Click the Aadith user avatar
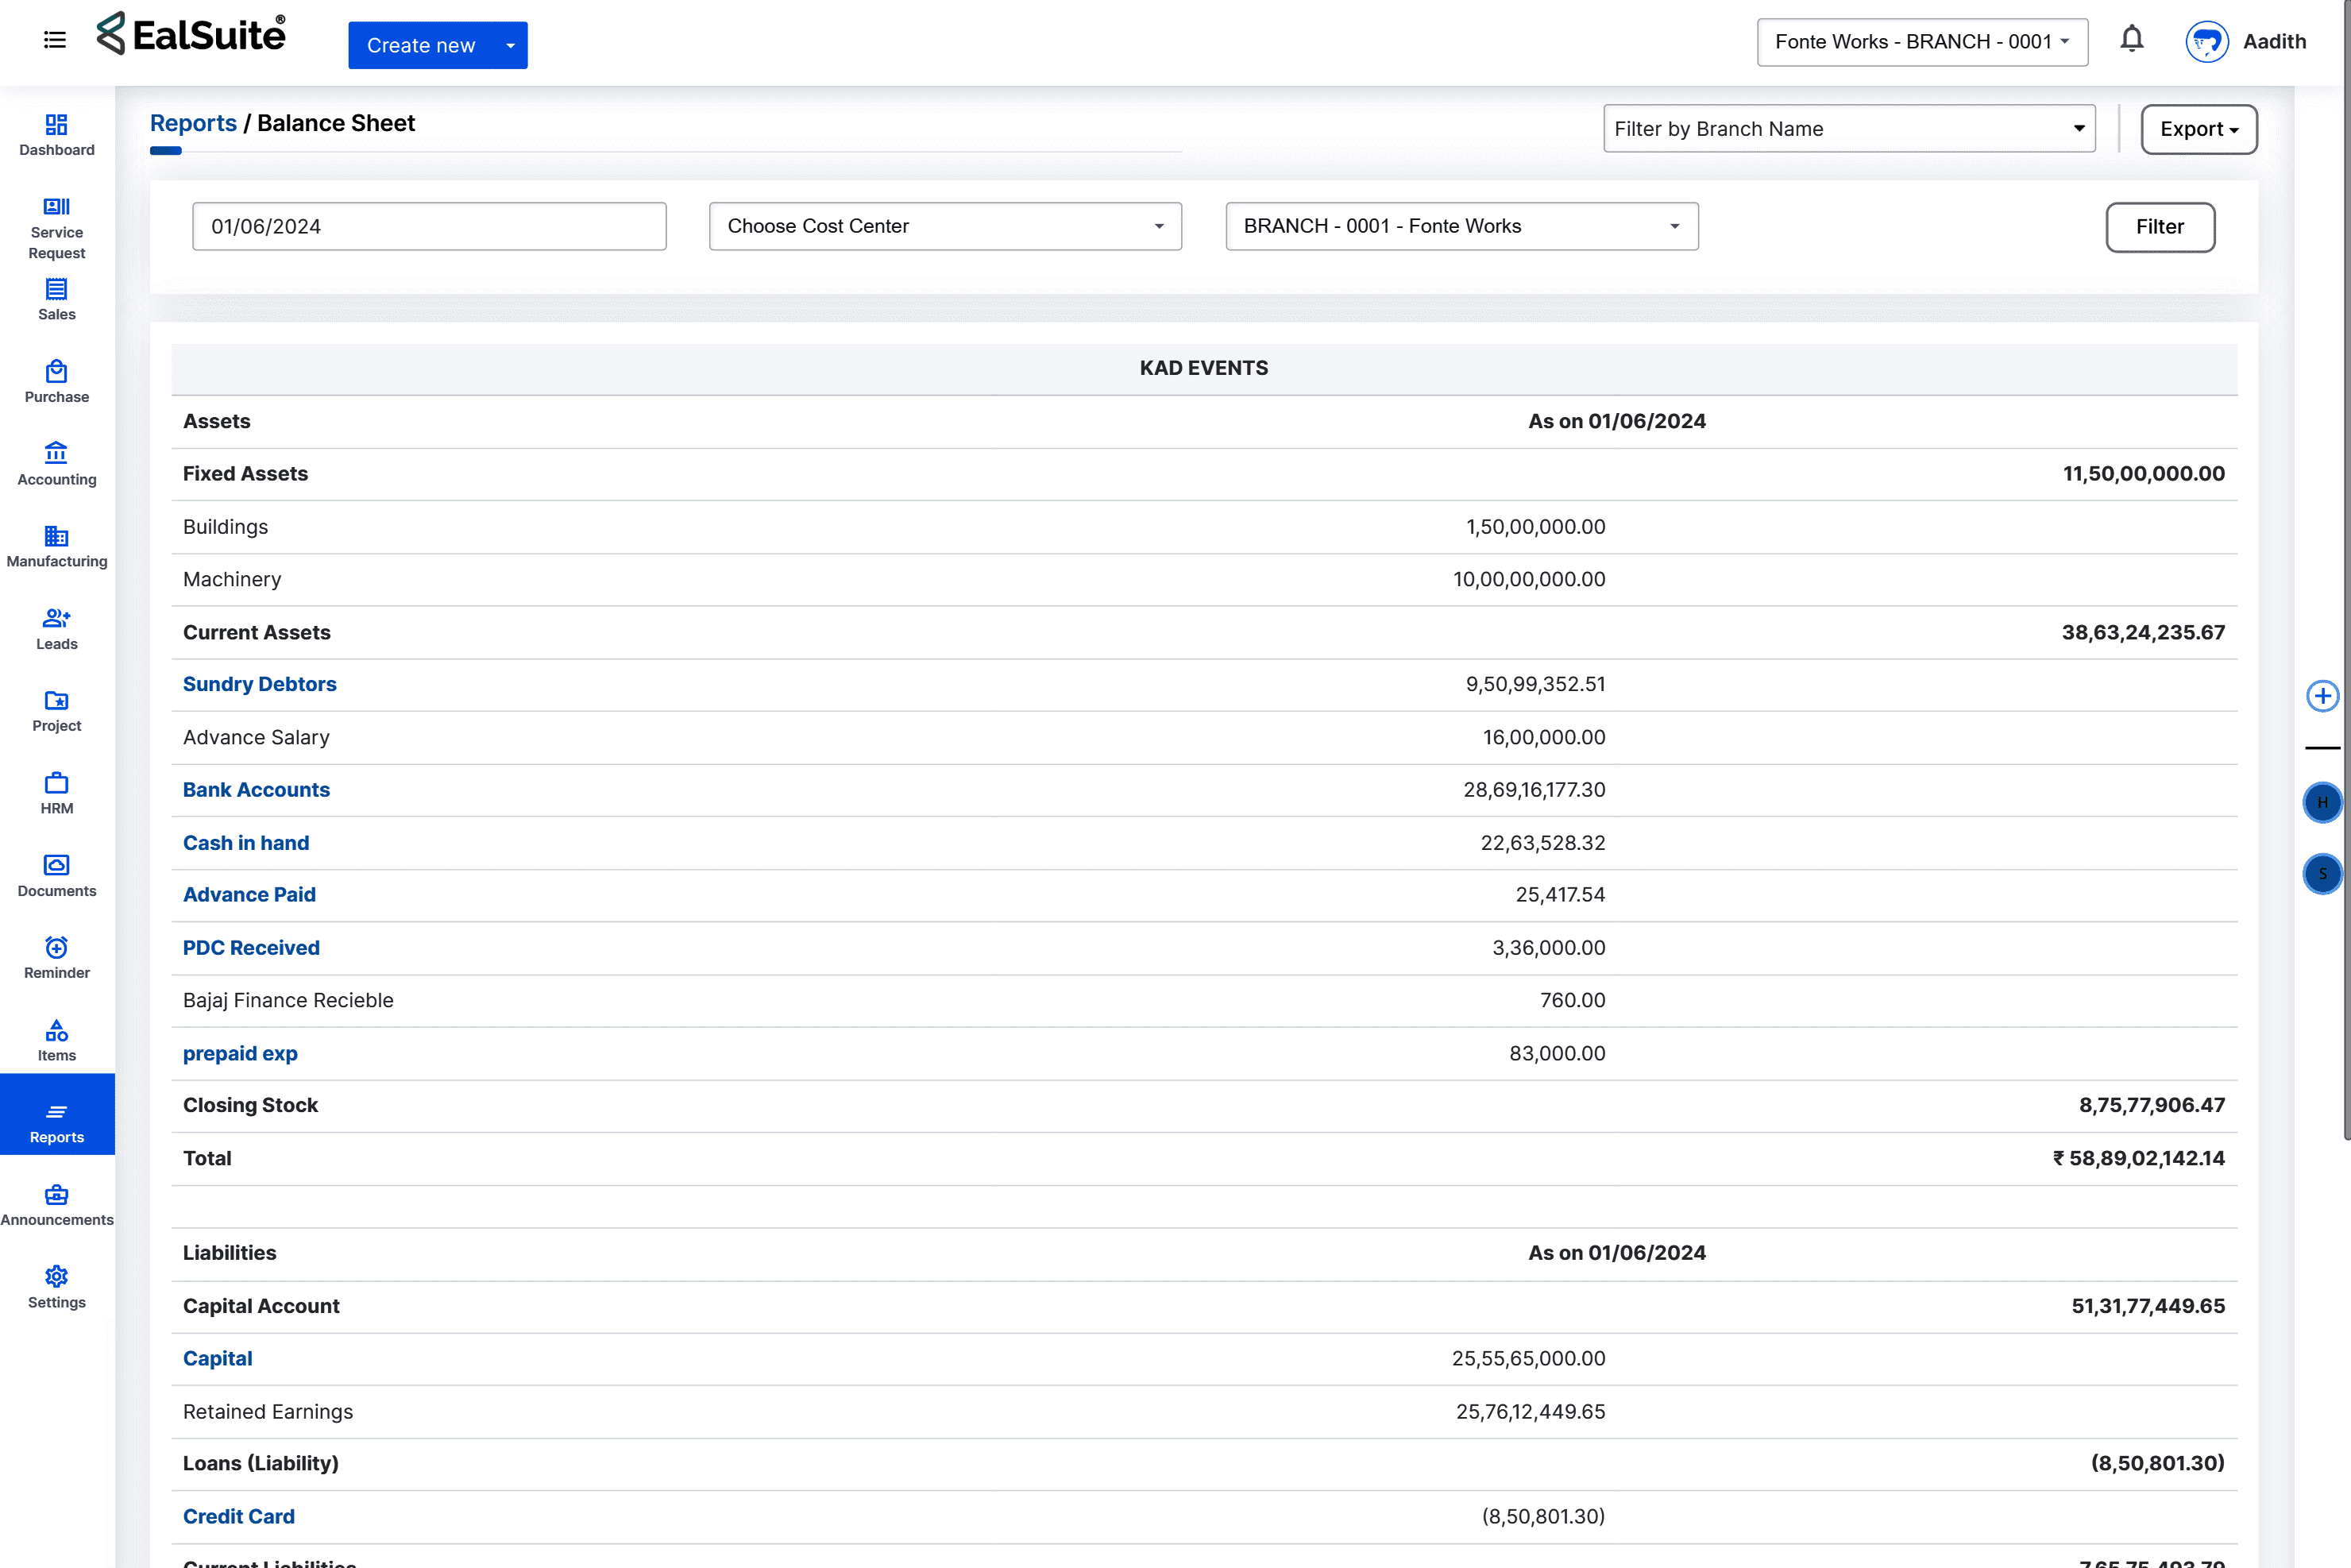2351x1568 pixels. [x=2206, y=42]
